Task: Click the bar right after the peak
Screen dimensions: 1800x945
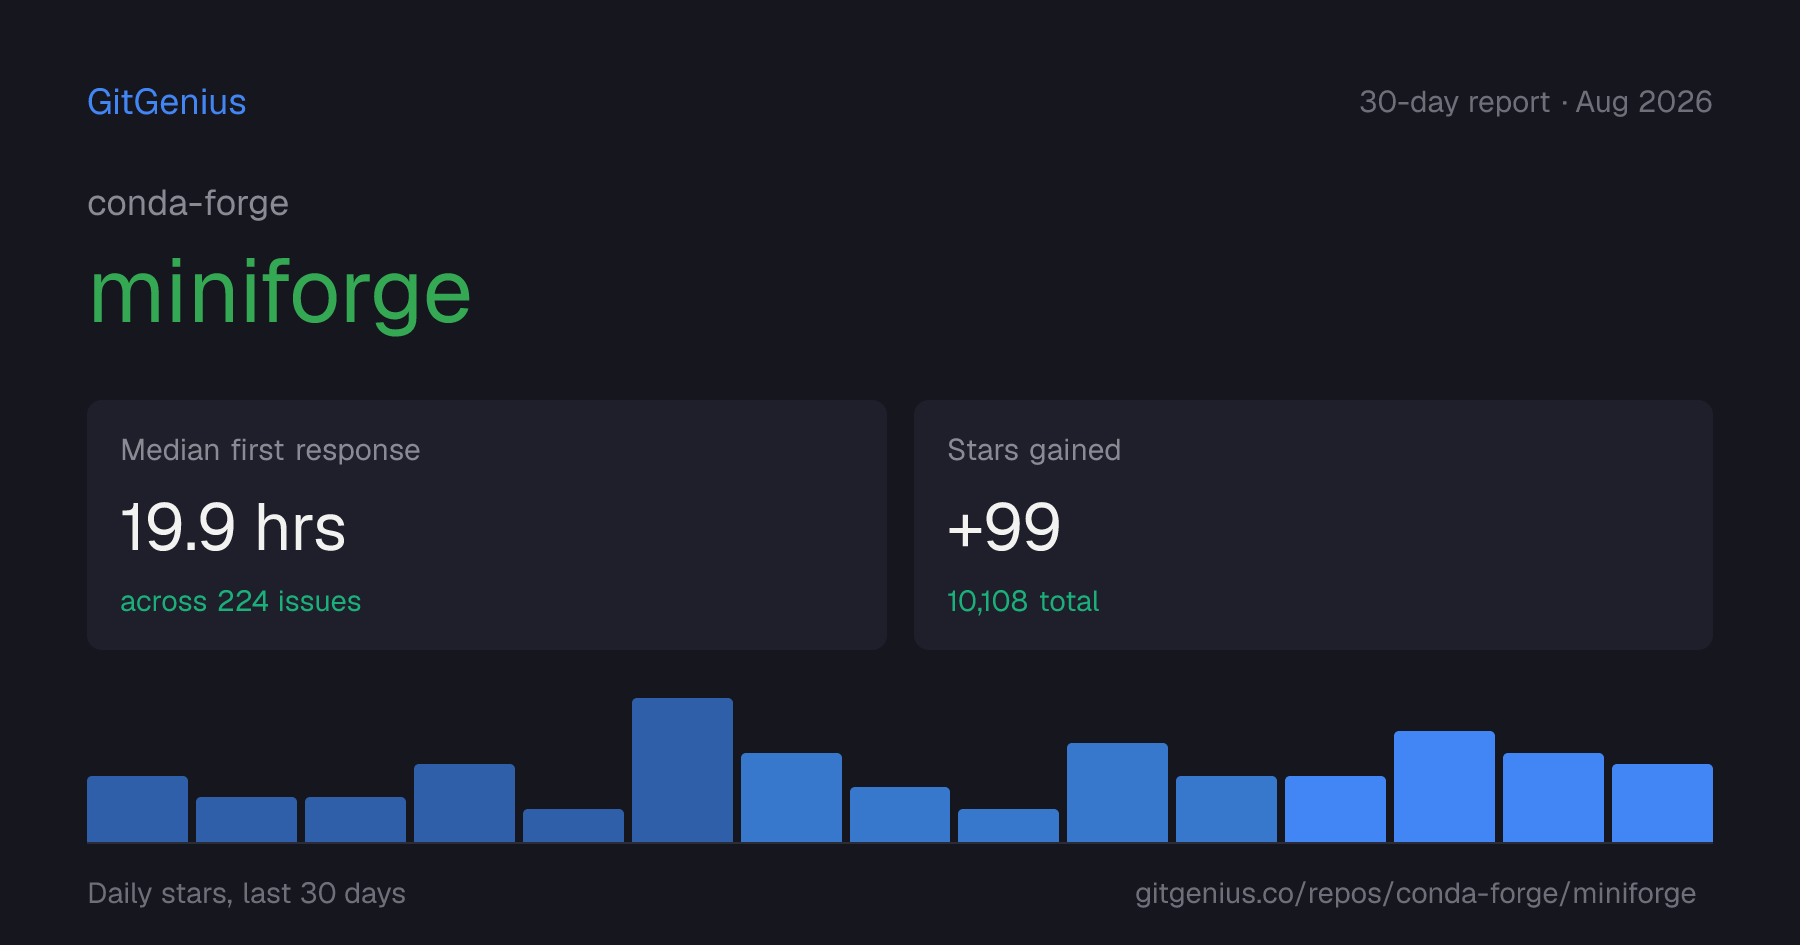Action: (791, 797)
